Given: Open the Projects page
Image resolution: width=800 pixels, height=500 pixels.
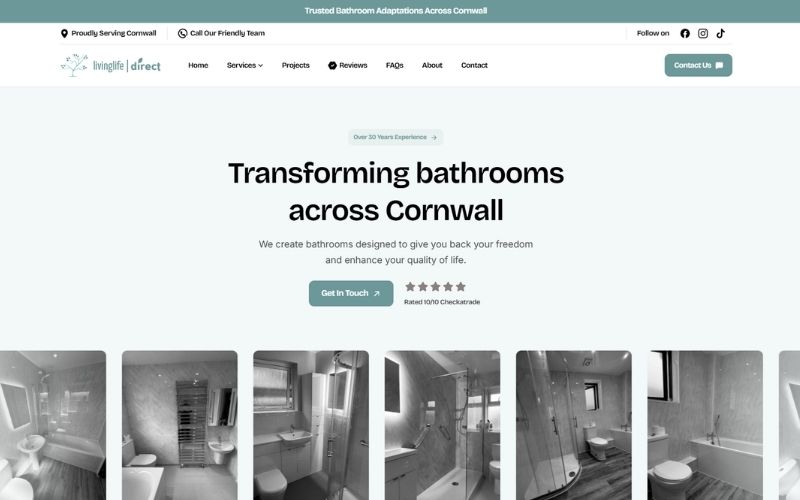Looking at the screenshot, I should tap(295, 65).
